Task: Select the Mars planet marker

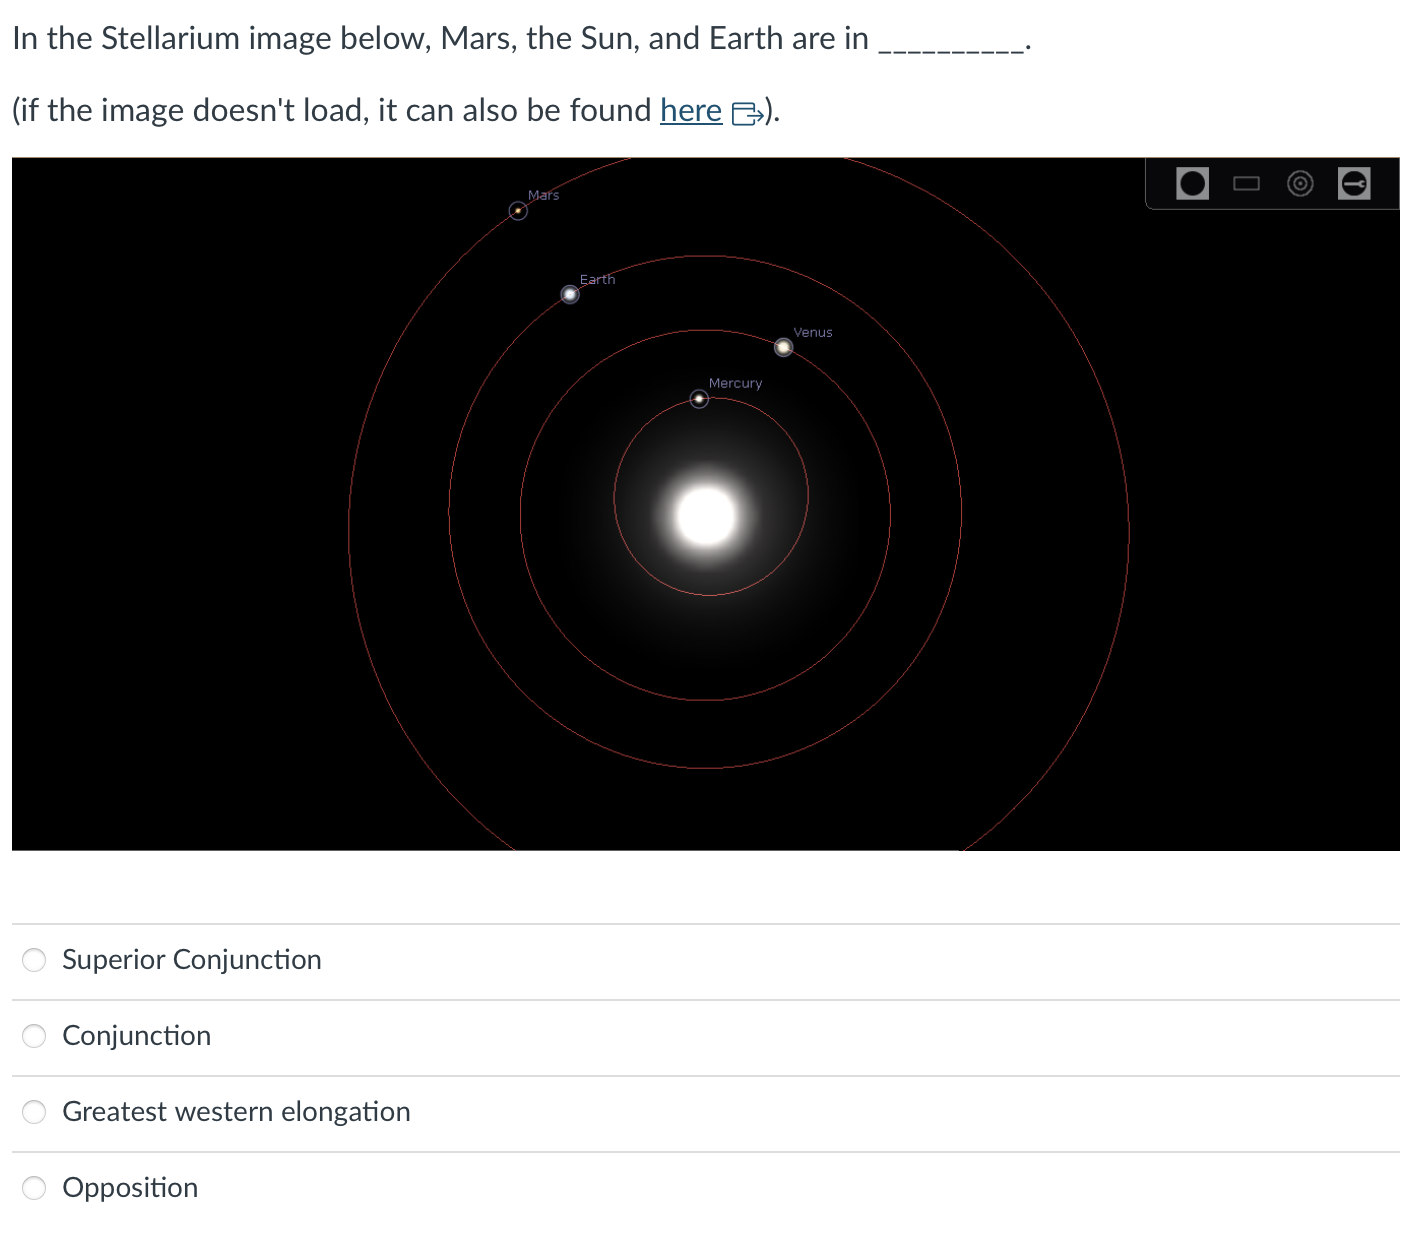Action: [x=518, y=211]
